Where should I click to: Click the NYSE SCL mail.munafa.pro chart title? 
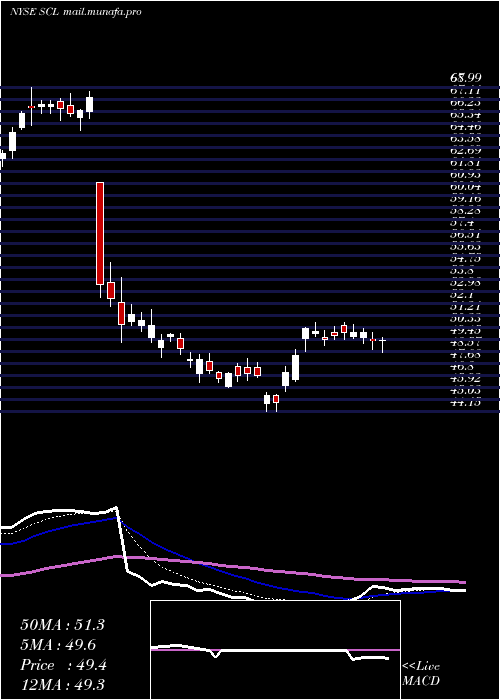click(x=75, y=12)
